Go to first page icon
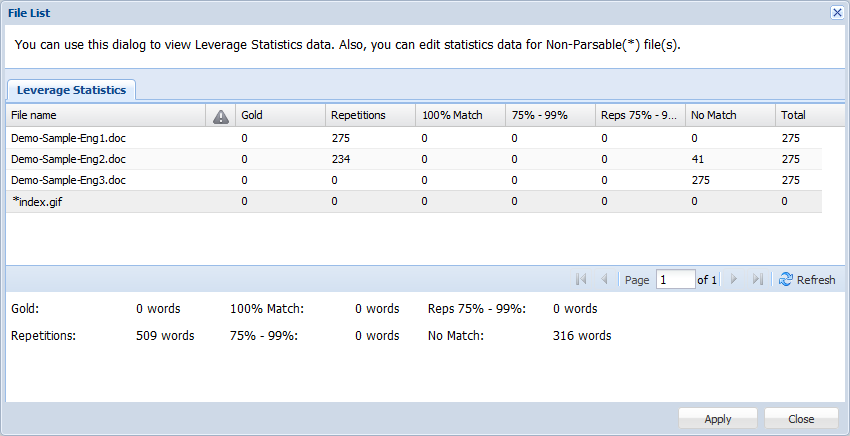The width and height of the screenshot is (850, 436). [x=582, y=280]
